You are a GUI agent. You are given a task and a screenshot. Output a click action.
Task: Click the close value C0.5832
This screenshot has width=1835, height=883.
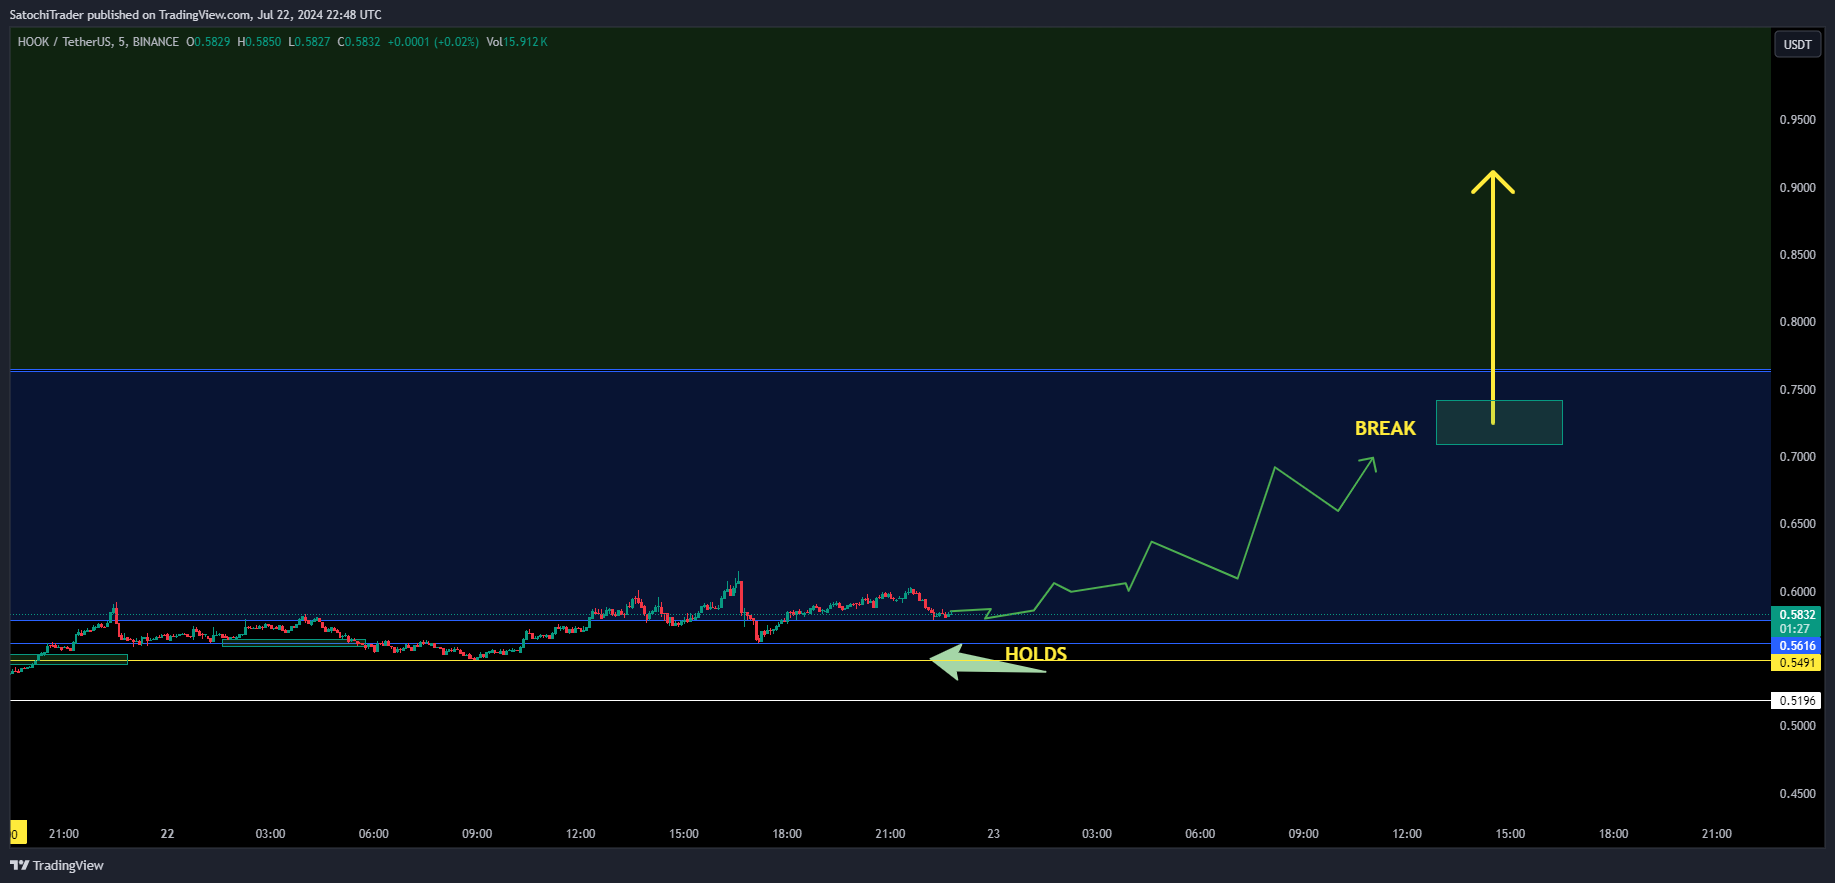(x=359, y=42)
